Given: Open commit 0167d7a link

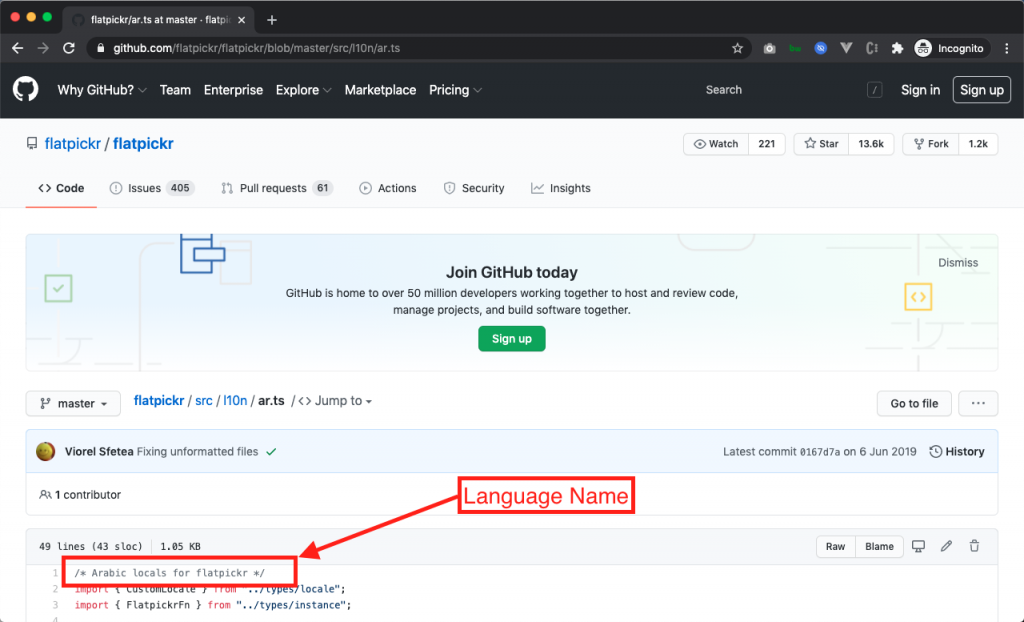Looking at the screenshot, I should pyautogui.click(x=820, y=451).
